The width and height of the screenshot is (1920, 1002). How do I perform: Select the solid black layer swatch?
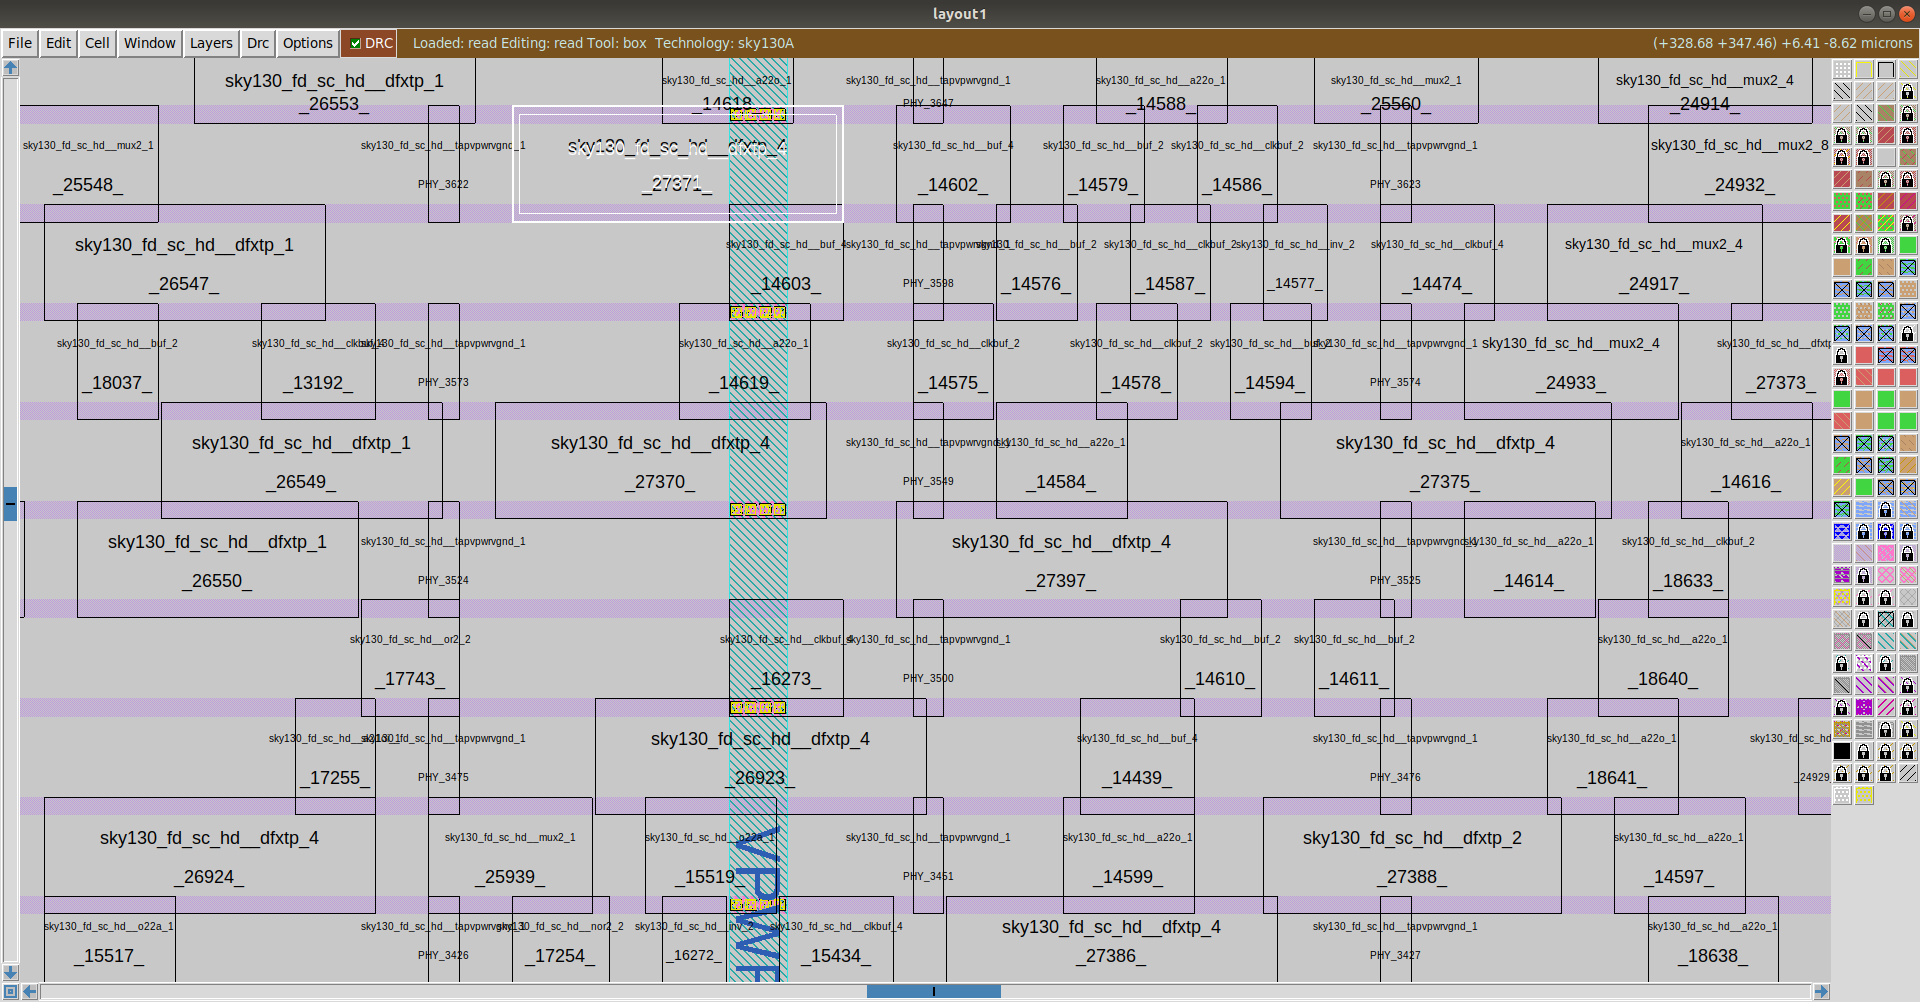[1842, 751]
